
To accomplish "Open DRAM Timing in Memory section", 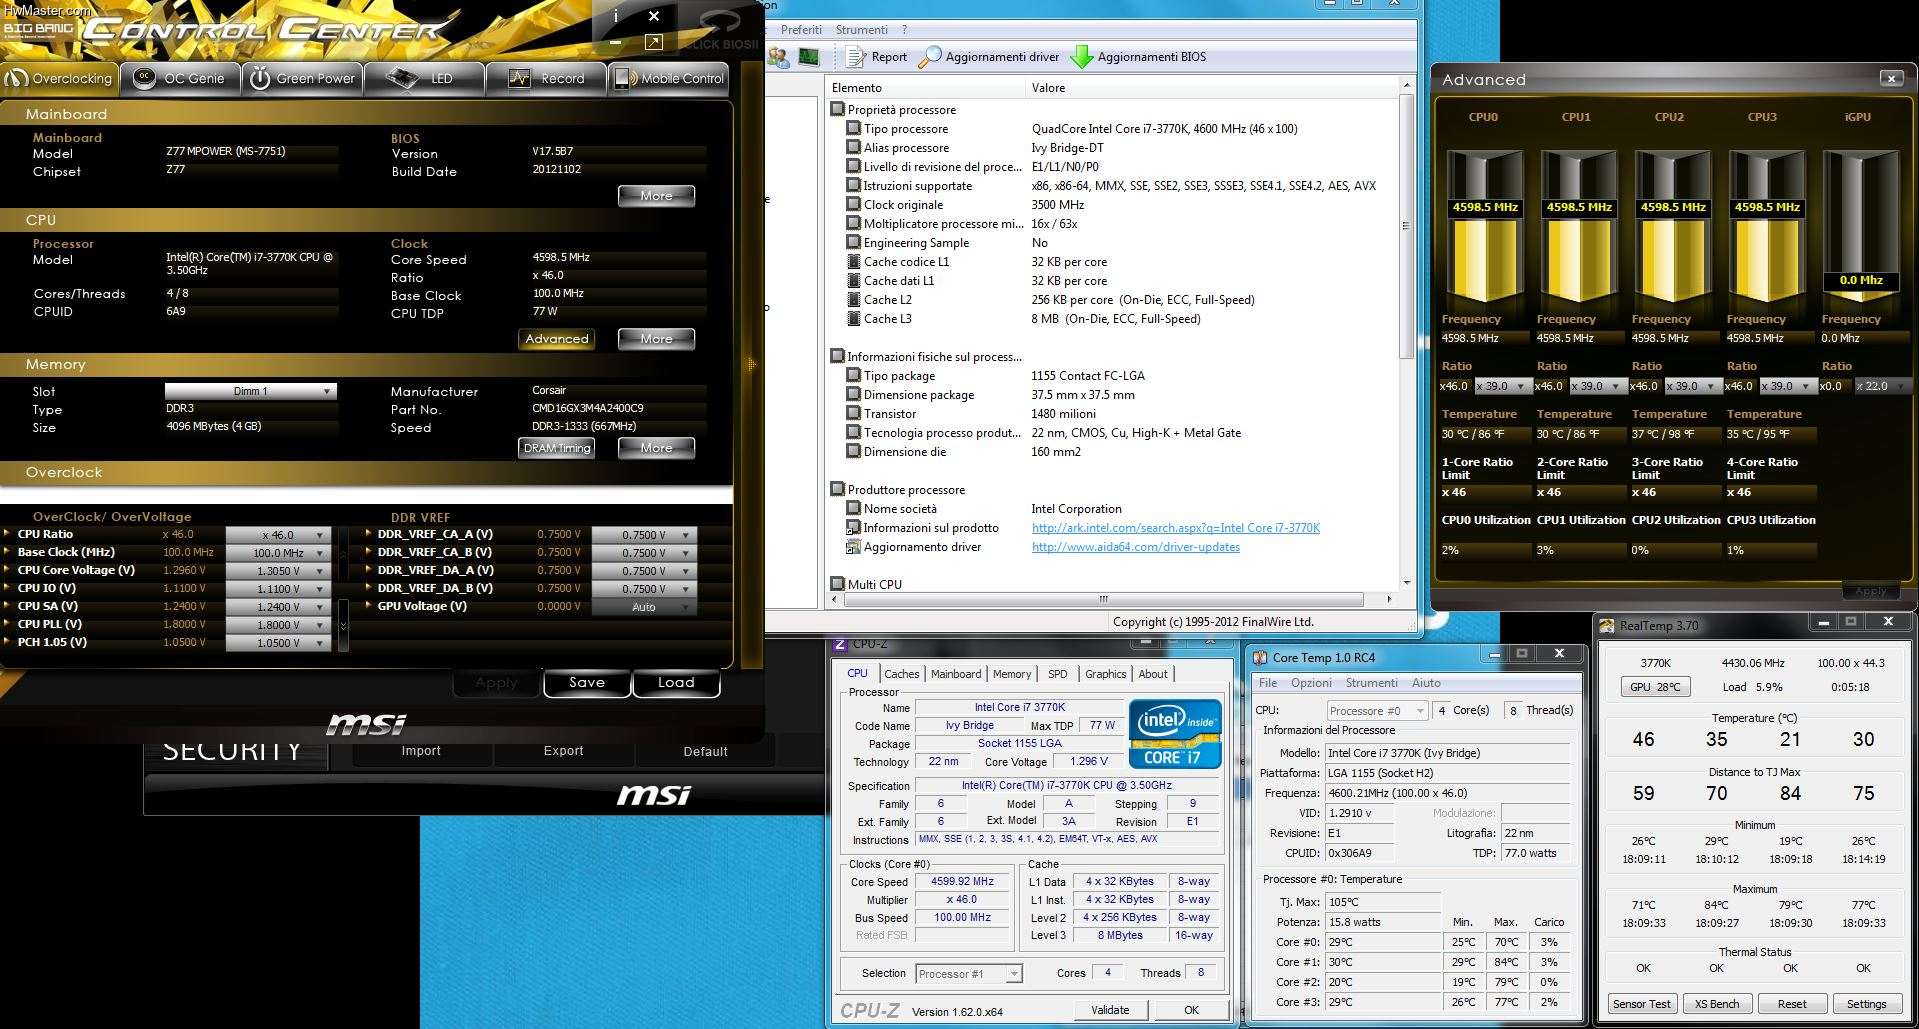I will point(557,448).
